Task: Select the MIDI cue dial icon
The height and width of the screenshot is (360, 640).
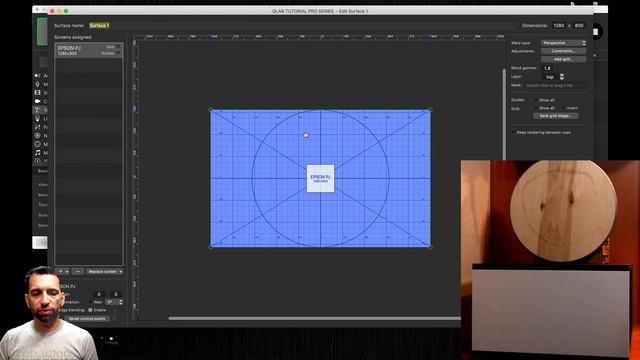Action: (37, 144)
